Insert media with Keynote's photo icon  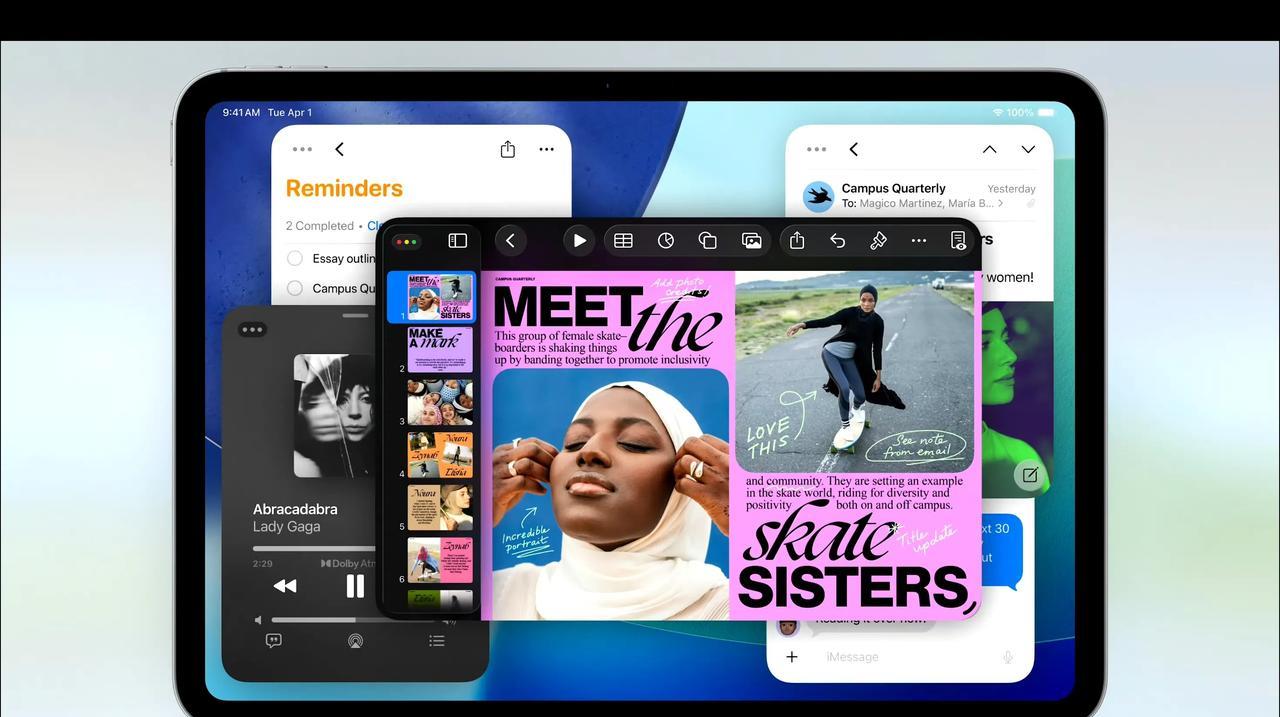tap(751, 240)
